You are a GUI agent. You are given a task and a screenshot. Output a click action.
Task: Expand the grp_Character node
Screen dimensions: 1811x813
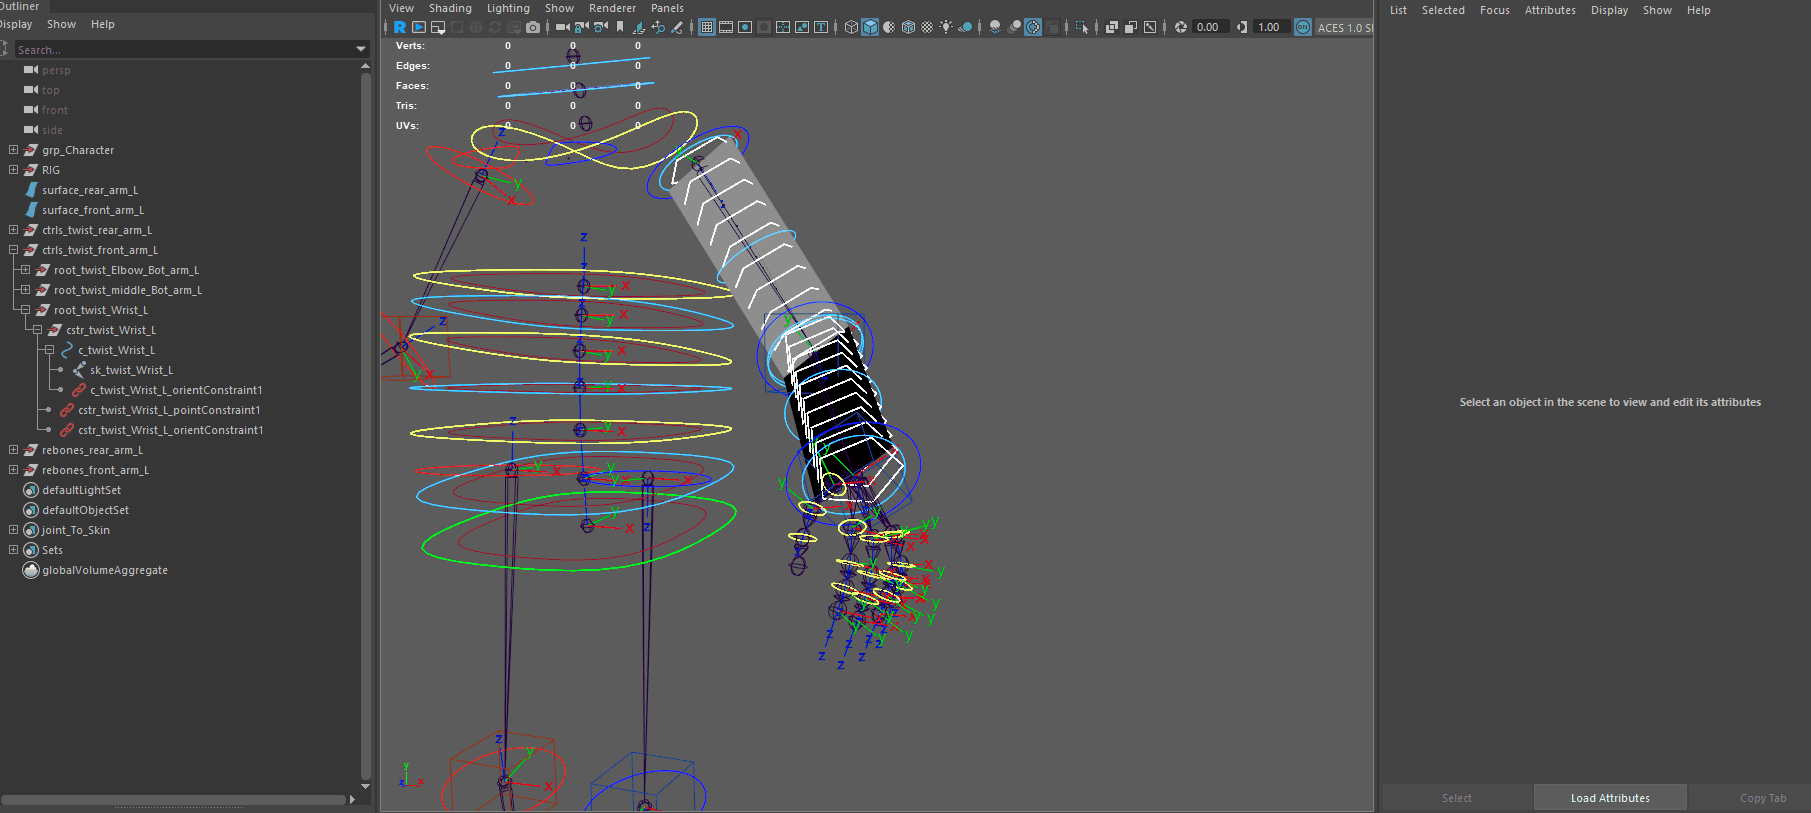(x=13, y=150)
